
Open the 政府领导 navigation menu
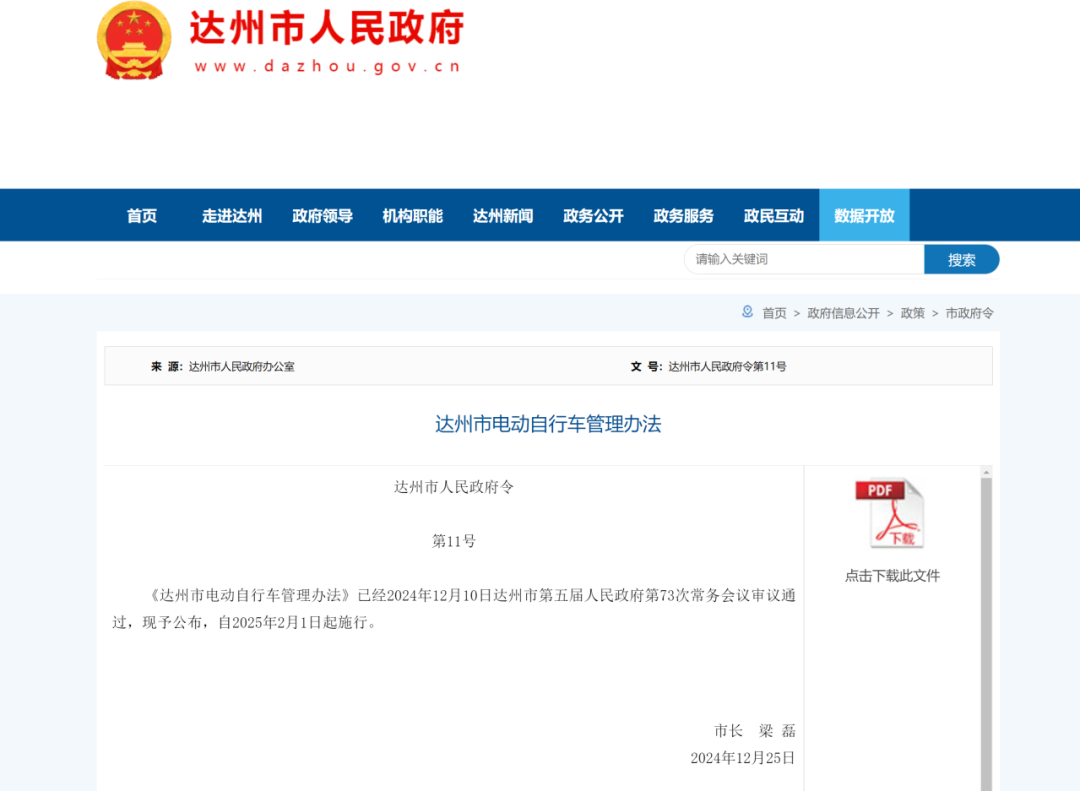coord(322,214)
